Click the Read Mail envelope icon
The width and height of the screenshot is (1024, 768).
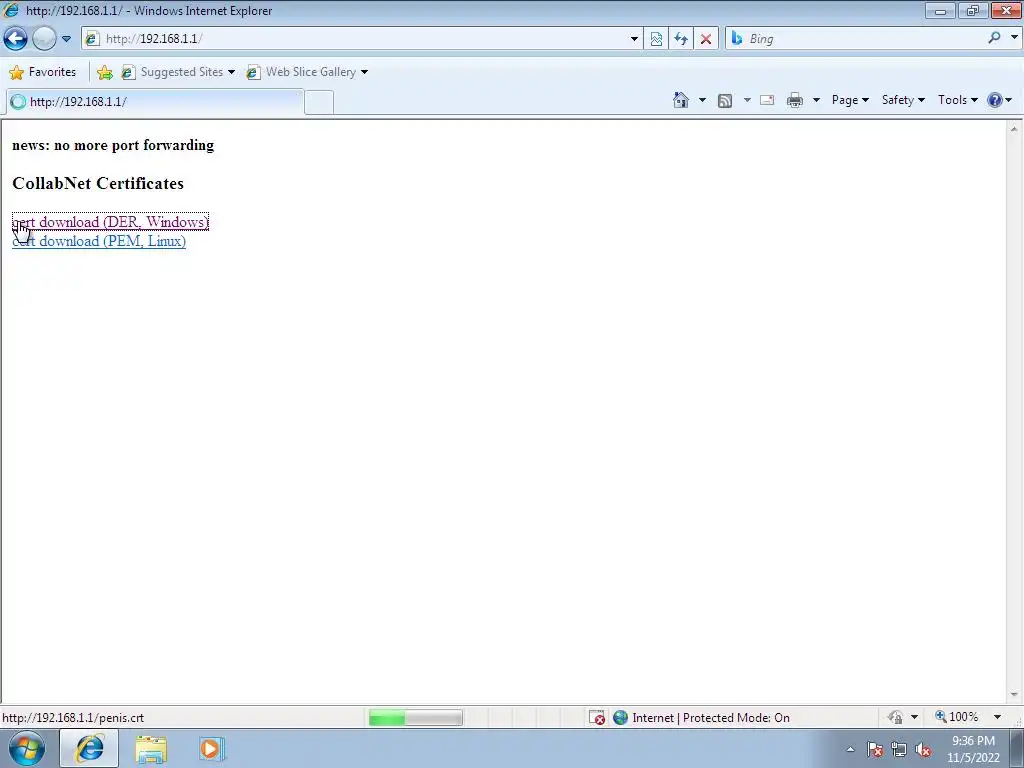[767, 100]
